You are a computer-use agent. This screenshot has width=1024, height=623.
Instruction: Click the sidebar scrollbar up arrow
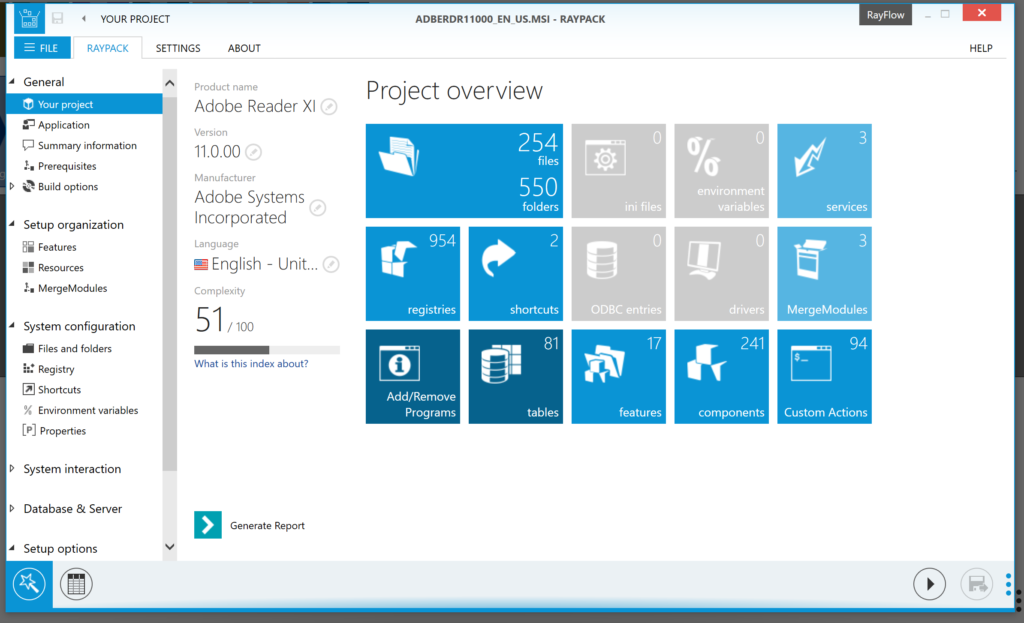(170, 83)
